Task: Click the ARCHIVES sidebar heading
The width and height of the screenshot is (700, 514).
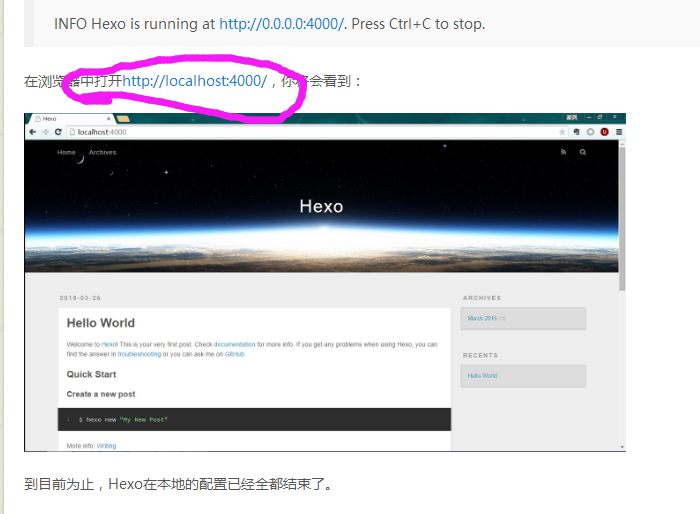Action: [482, 298]
